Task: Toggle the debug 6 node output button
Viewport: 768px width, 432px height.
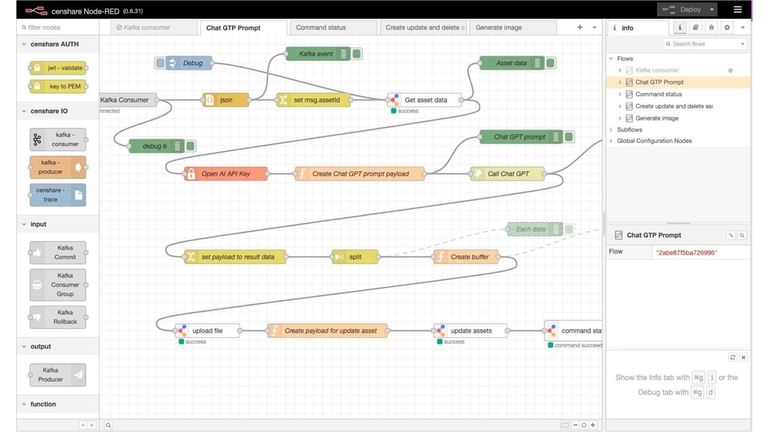Action: pos(191,146)
